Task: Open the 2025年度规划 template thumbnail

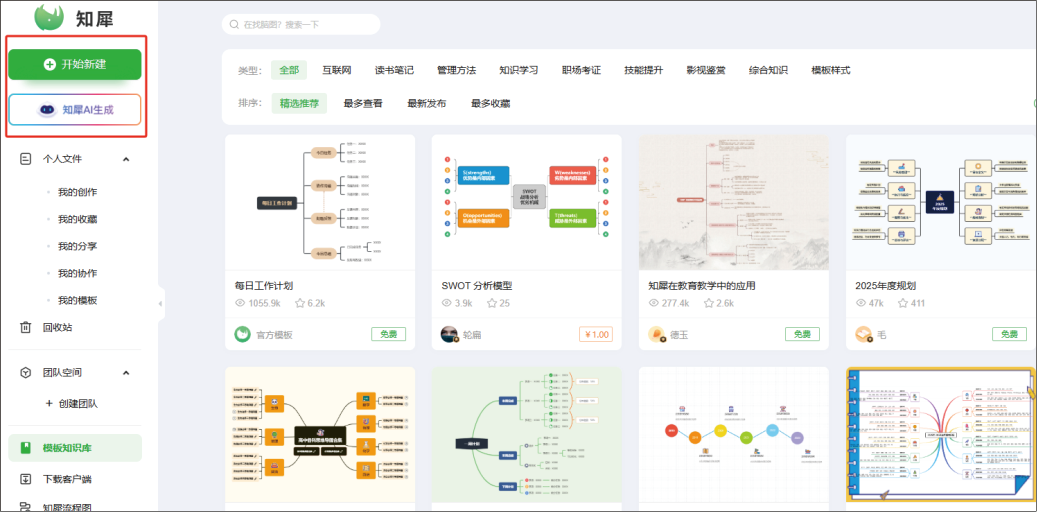Action: click(940, 203)
